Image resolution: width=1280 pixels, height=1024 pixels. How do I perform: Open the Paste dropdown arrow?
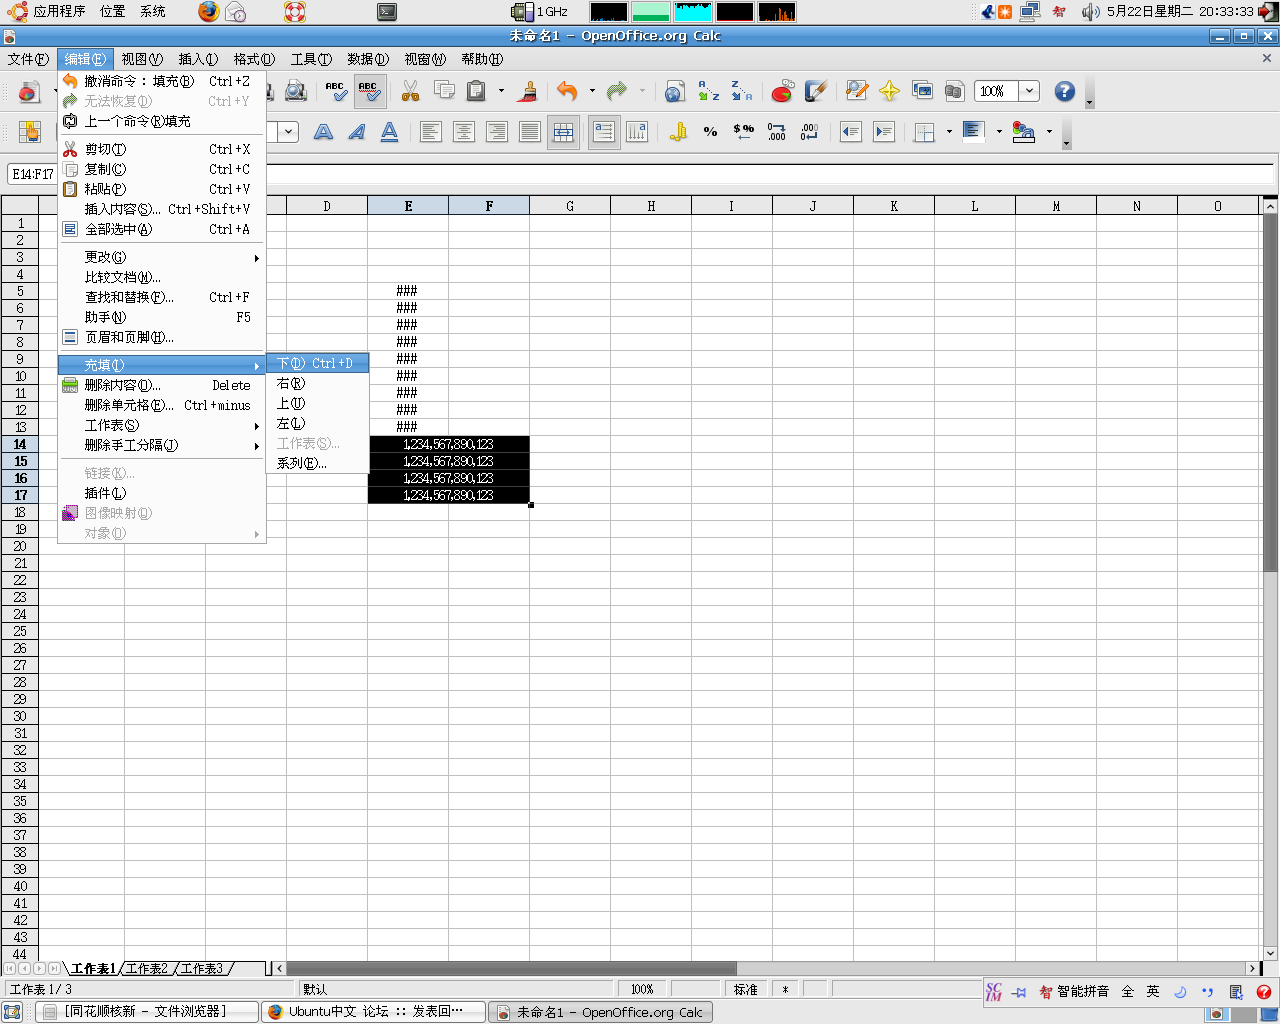tap(501, 91)
